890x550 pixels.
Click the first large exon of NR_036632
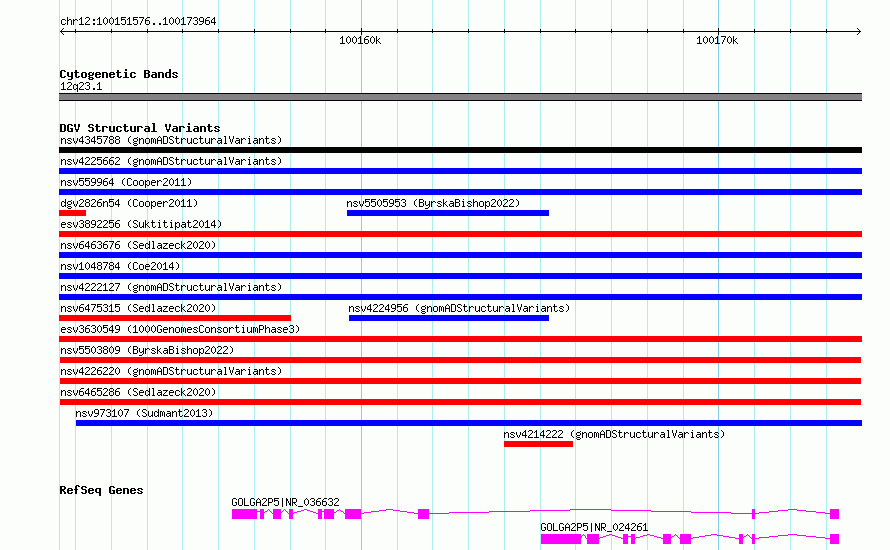click(244, 514)
